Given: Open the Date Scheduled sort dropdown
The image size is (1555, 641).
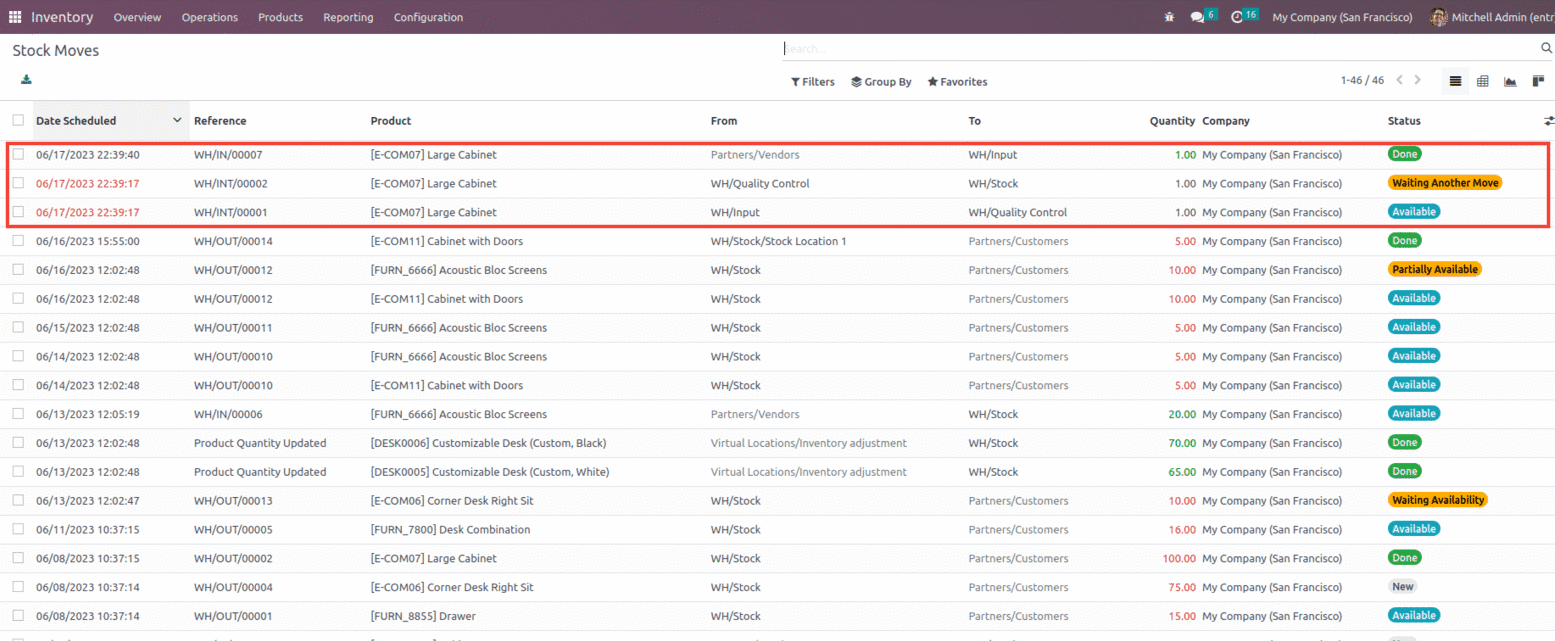Looking at the screenshot, I should coord(176,119).
